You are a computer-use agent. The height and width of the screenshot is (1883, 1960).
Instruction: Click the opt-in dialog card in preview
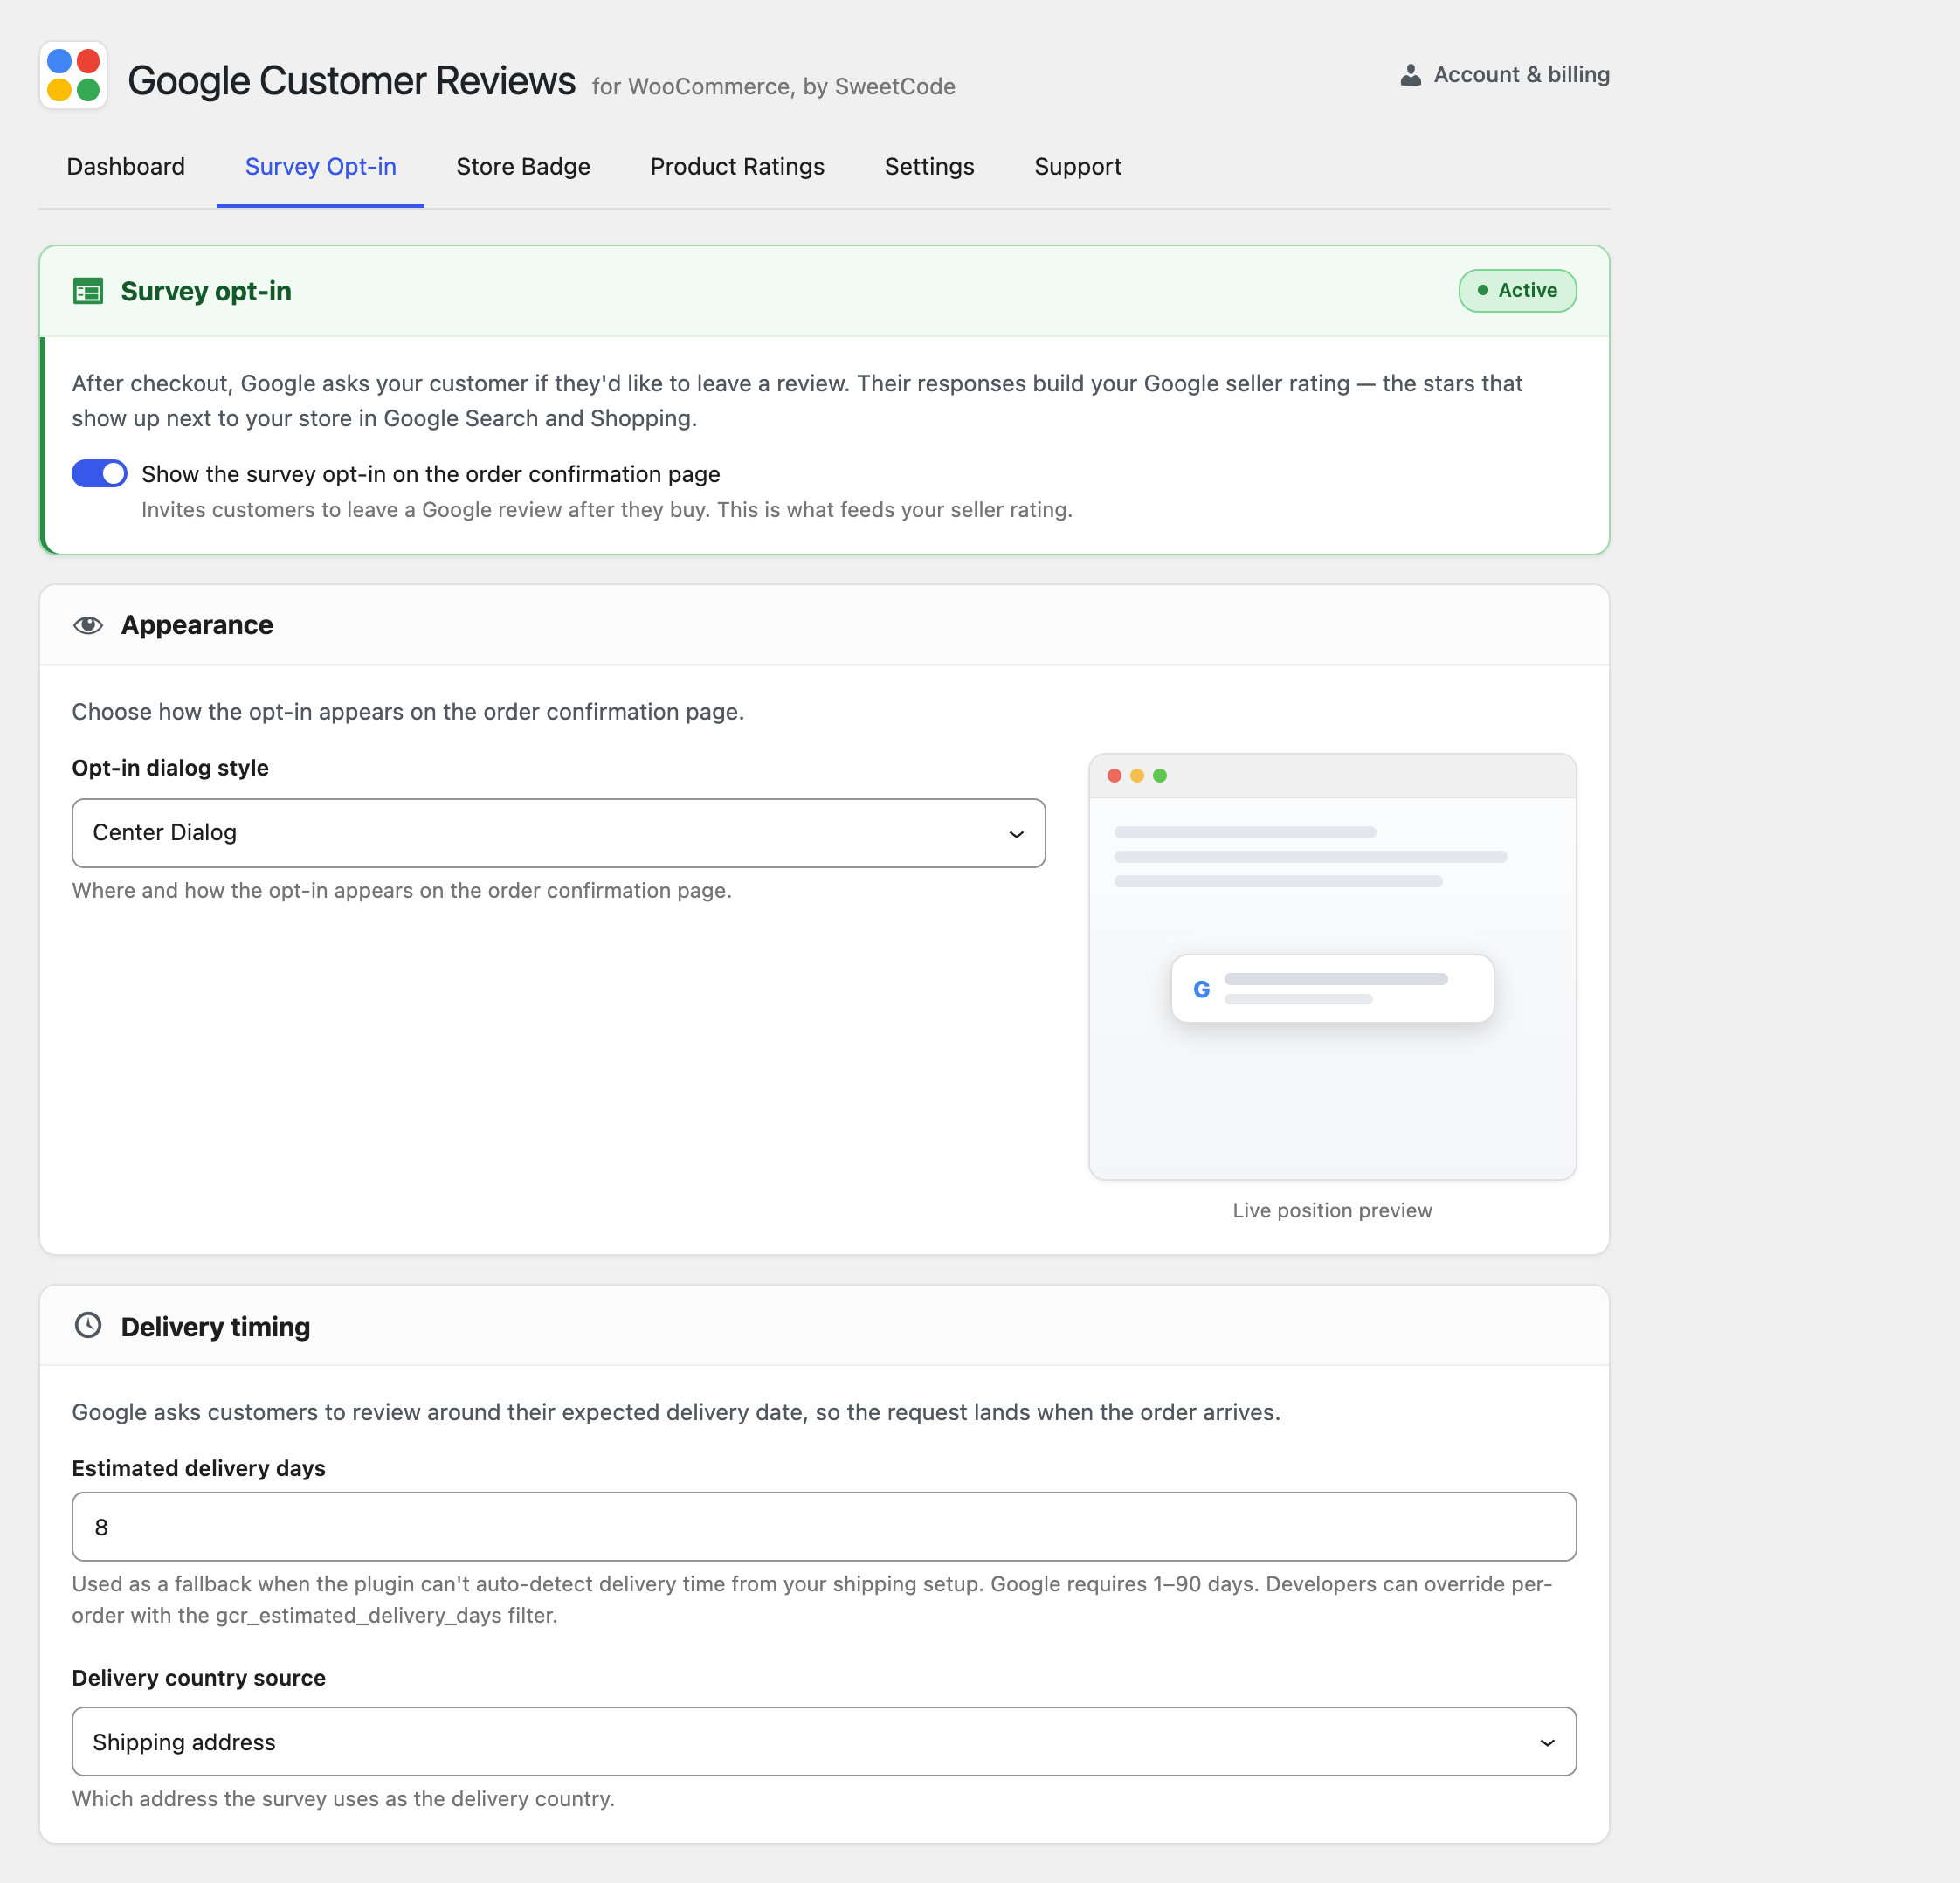(1332, 988)
